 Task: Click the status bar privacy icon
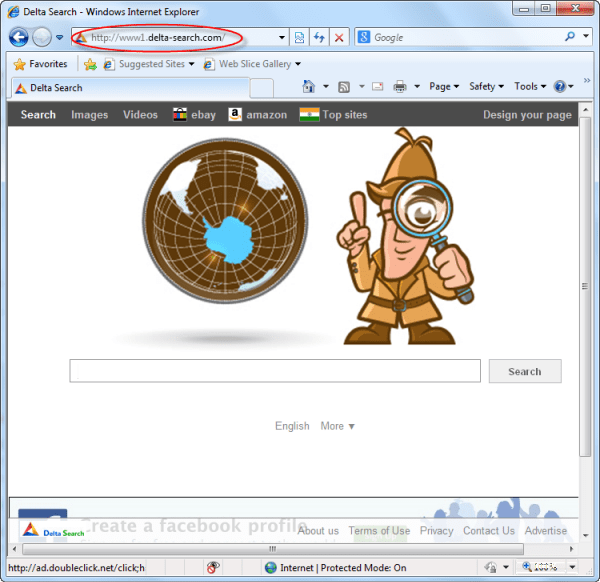click(x=491, y=567)
